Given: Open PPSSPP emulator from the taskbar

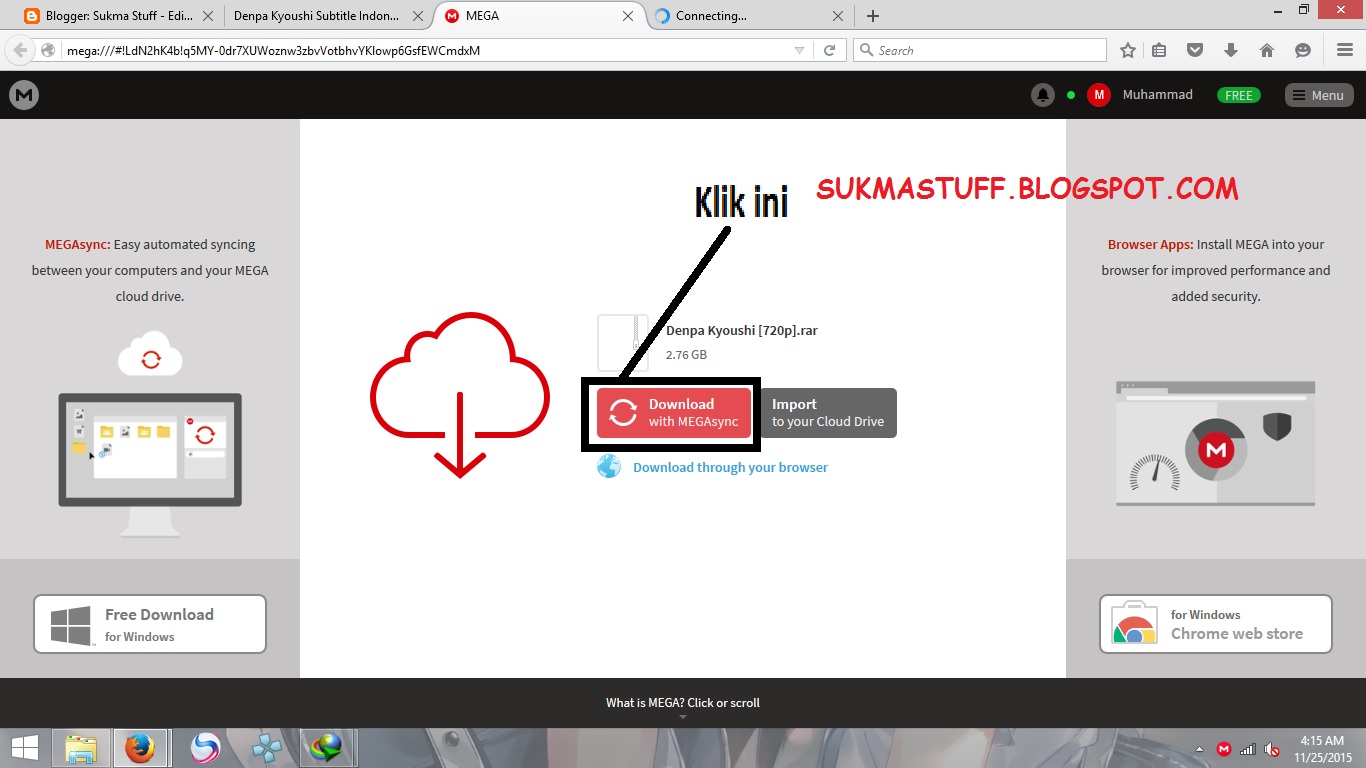Looking at the screenshot, I should point(265,747).
